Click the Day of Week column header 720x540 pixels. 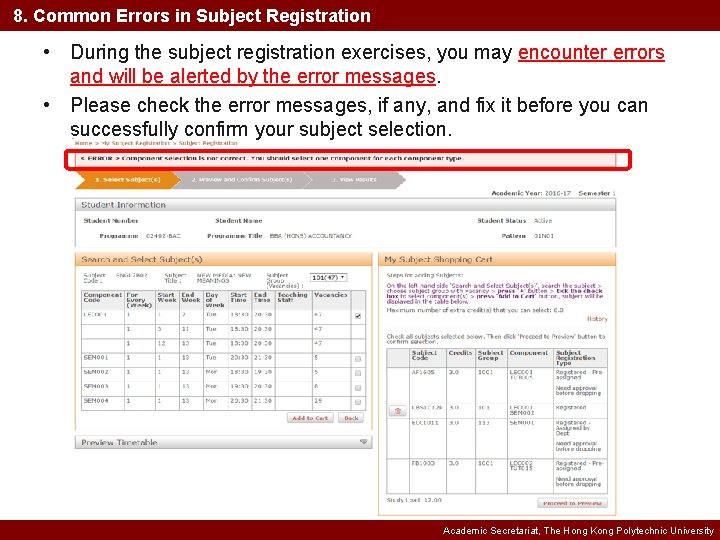[x=214, y=300]
